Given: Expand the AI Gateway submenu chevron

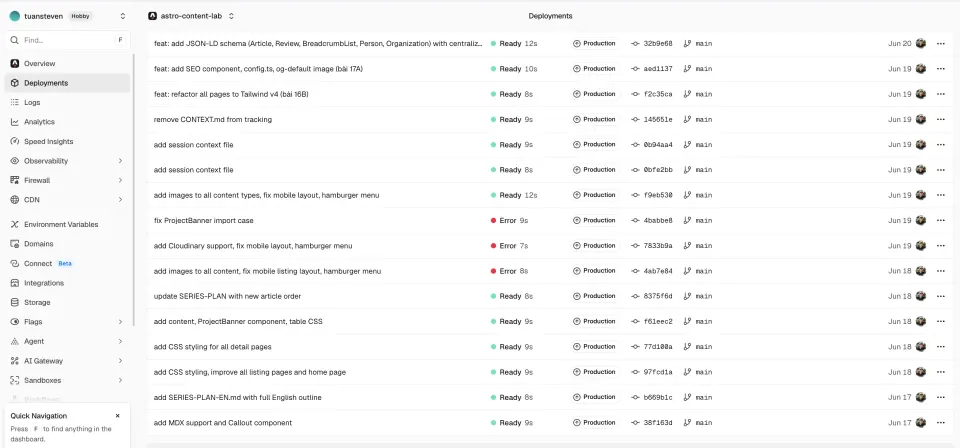Looking at the screenshot, I should [120, 361].
